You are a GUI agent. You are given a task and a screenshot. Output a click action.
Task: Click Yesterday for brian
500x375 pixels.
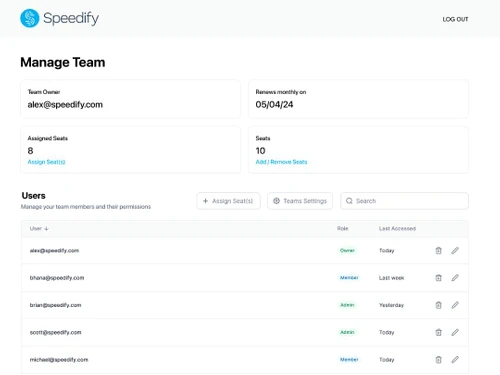click(x=391, y=305)
